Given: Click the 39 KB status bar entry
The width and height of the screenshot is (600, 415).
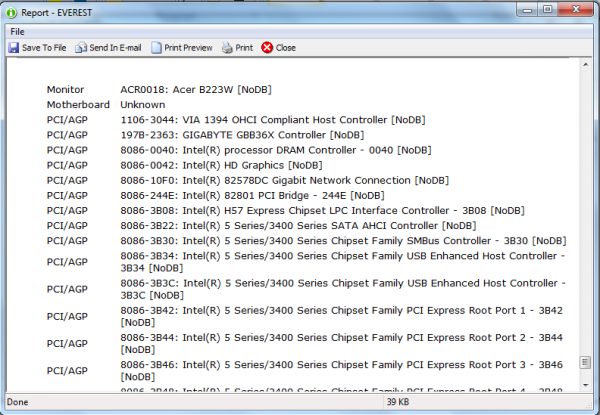Looking at the screenshot, I should point(398,402).
